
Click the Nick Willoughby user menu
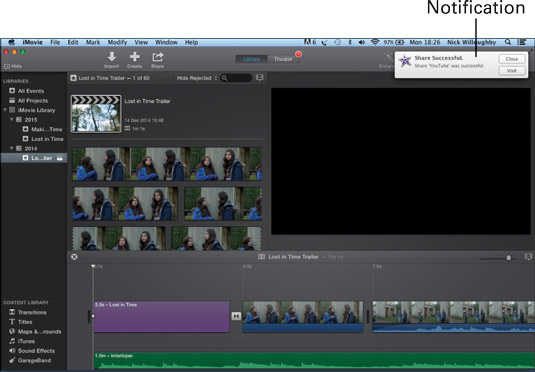coord(472,42)
